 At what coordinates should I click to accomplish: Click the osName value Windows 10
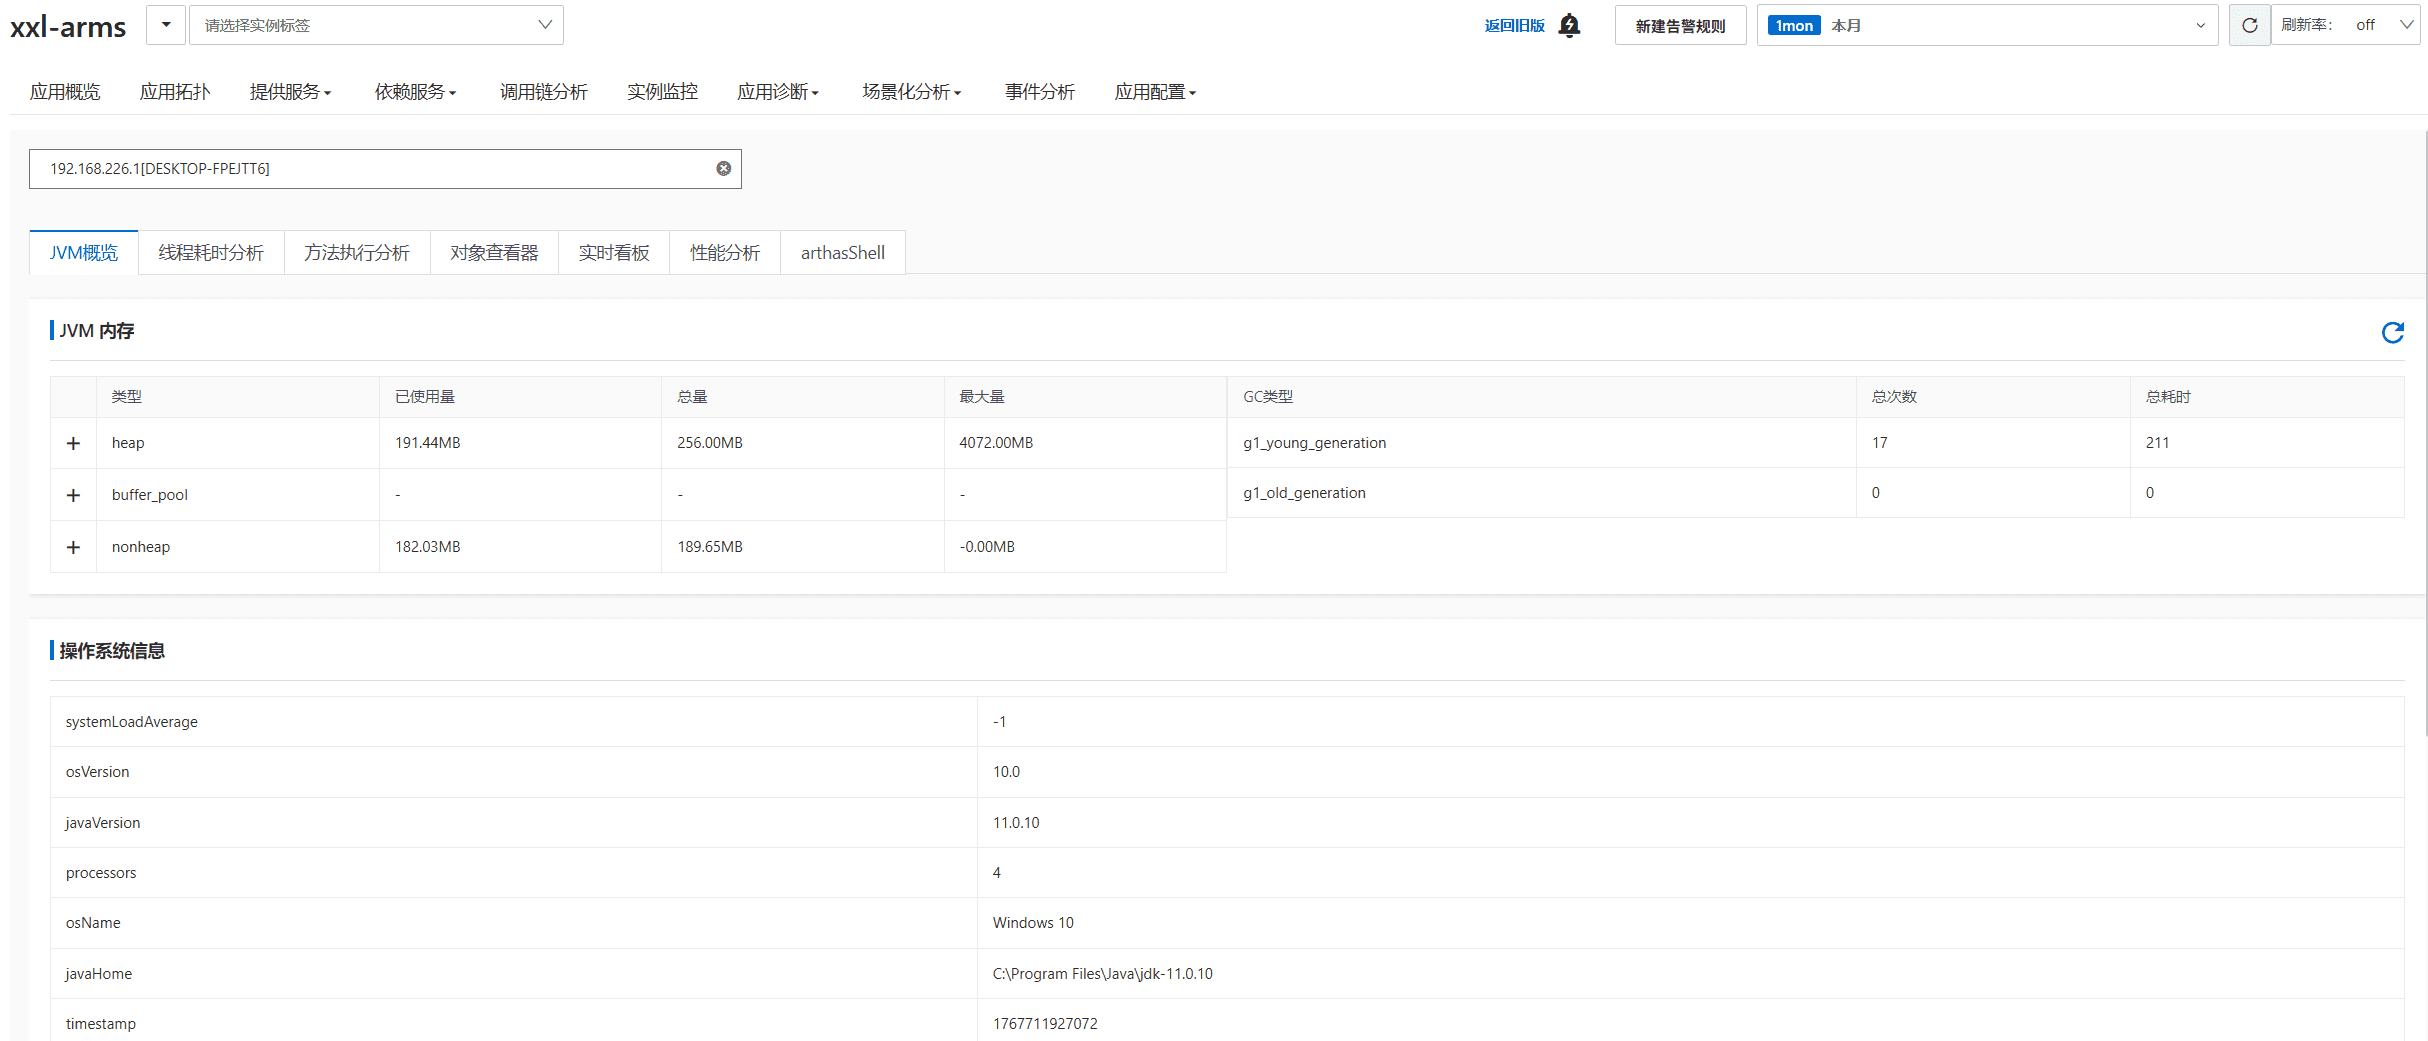(1033, 923)
